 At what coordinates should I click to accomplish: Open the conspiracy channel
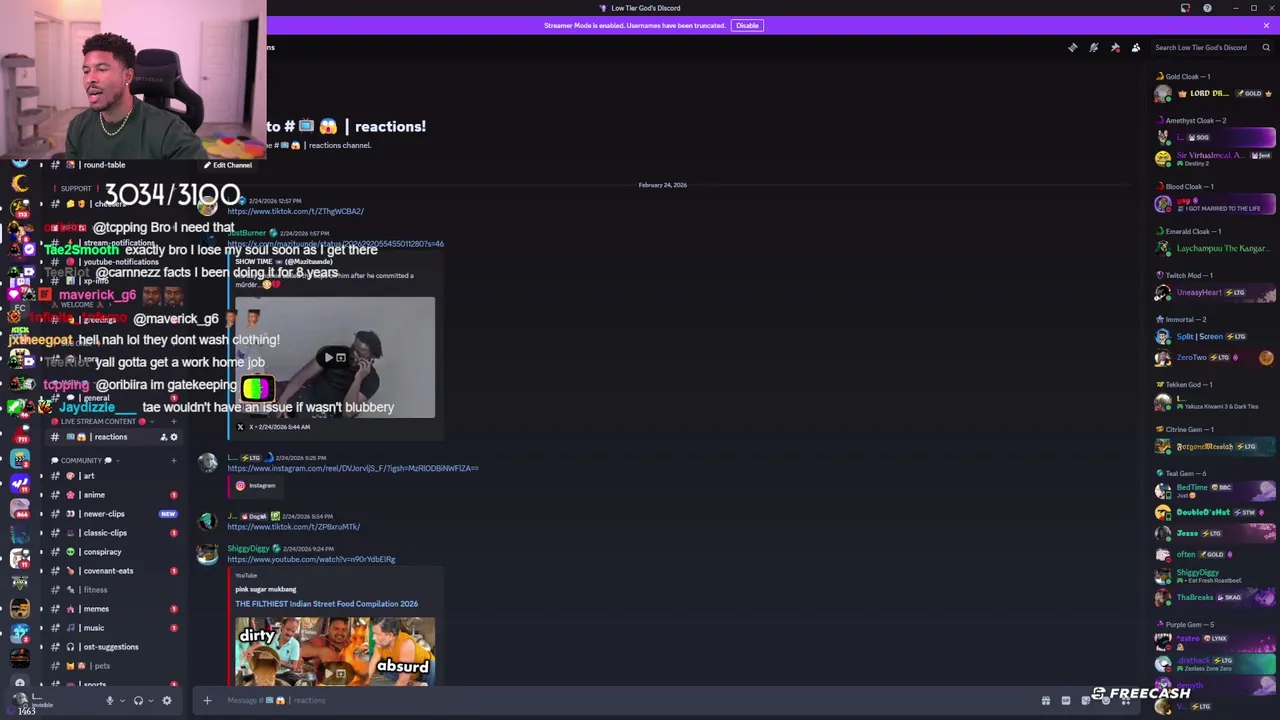pos(115,552)
